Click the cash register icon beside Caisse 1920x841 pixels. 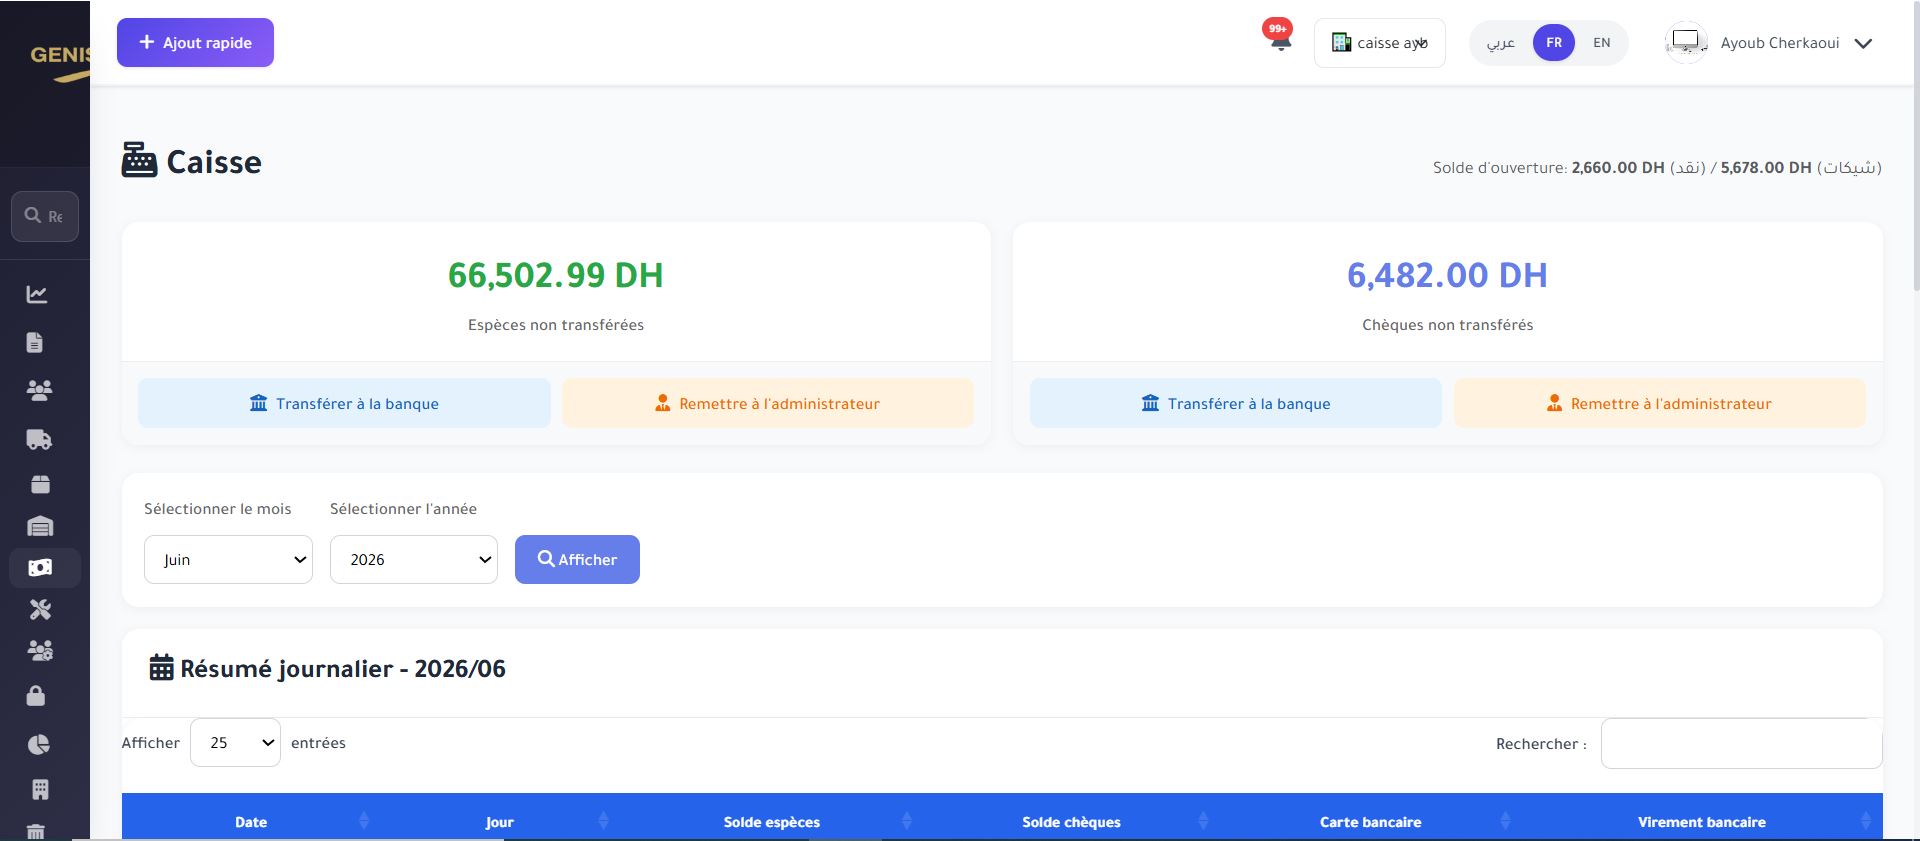tap(139, 160)
